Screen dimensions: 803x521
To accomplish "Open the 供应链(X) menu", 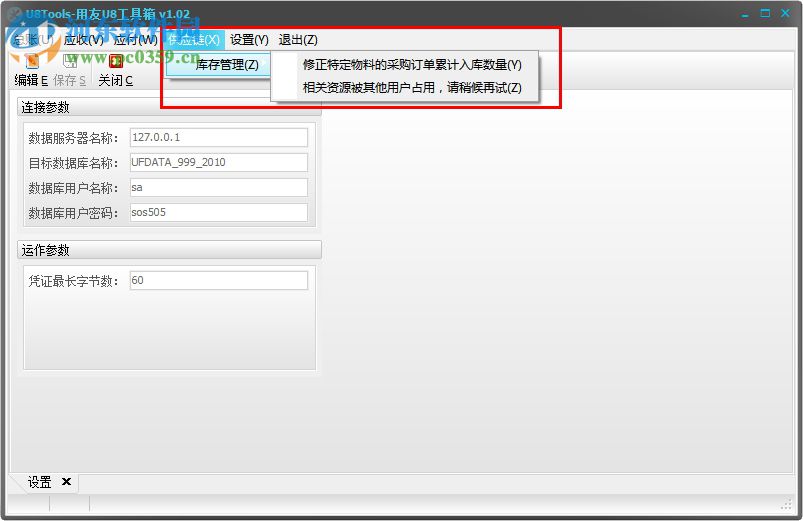I will (x=195, y=40).
